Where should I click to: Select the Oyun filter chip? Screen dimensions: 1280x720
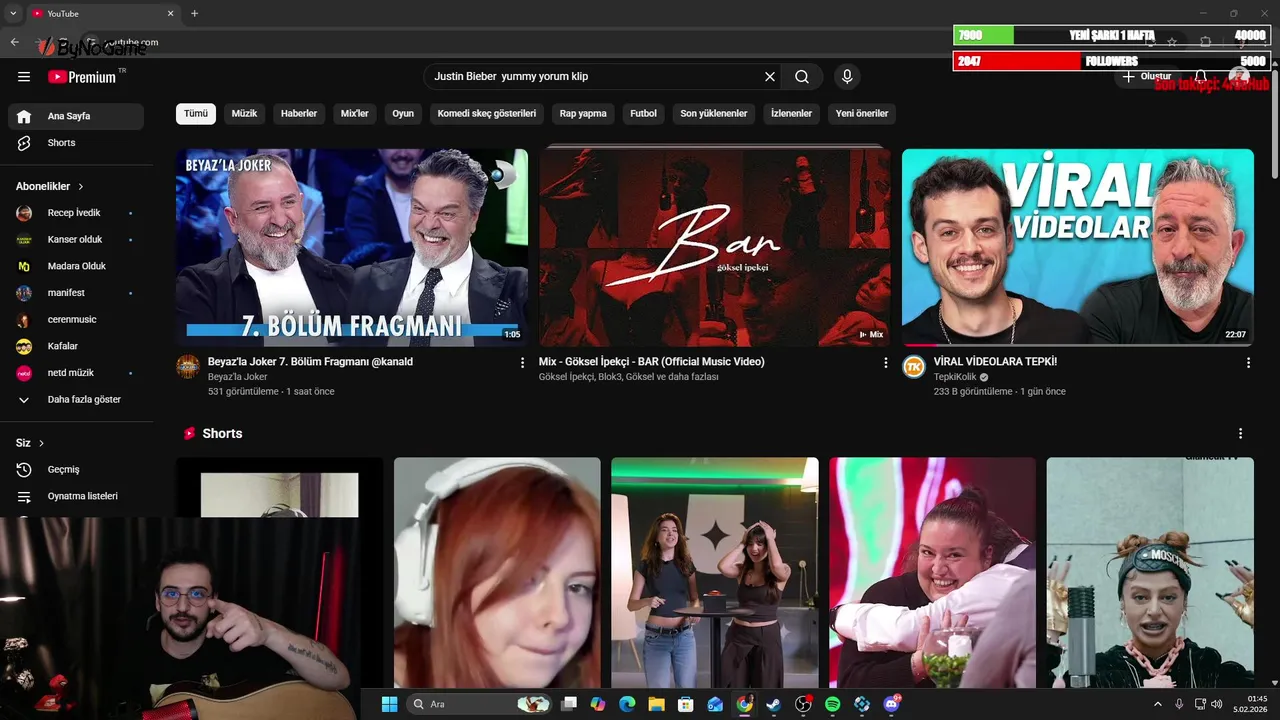403,114
